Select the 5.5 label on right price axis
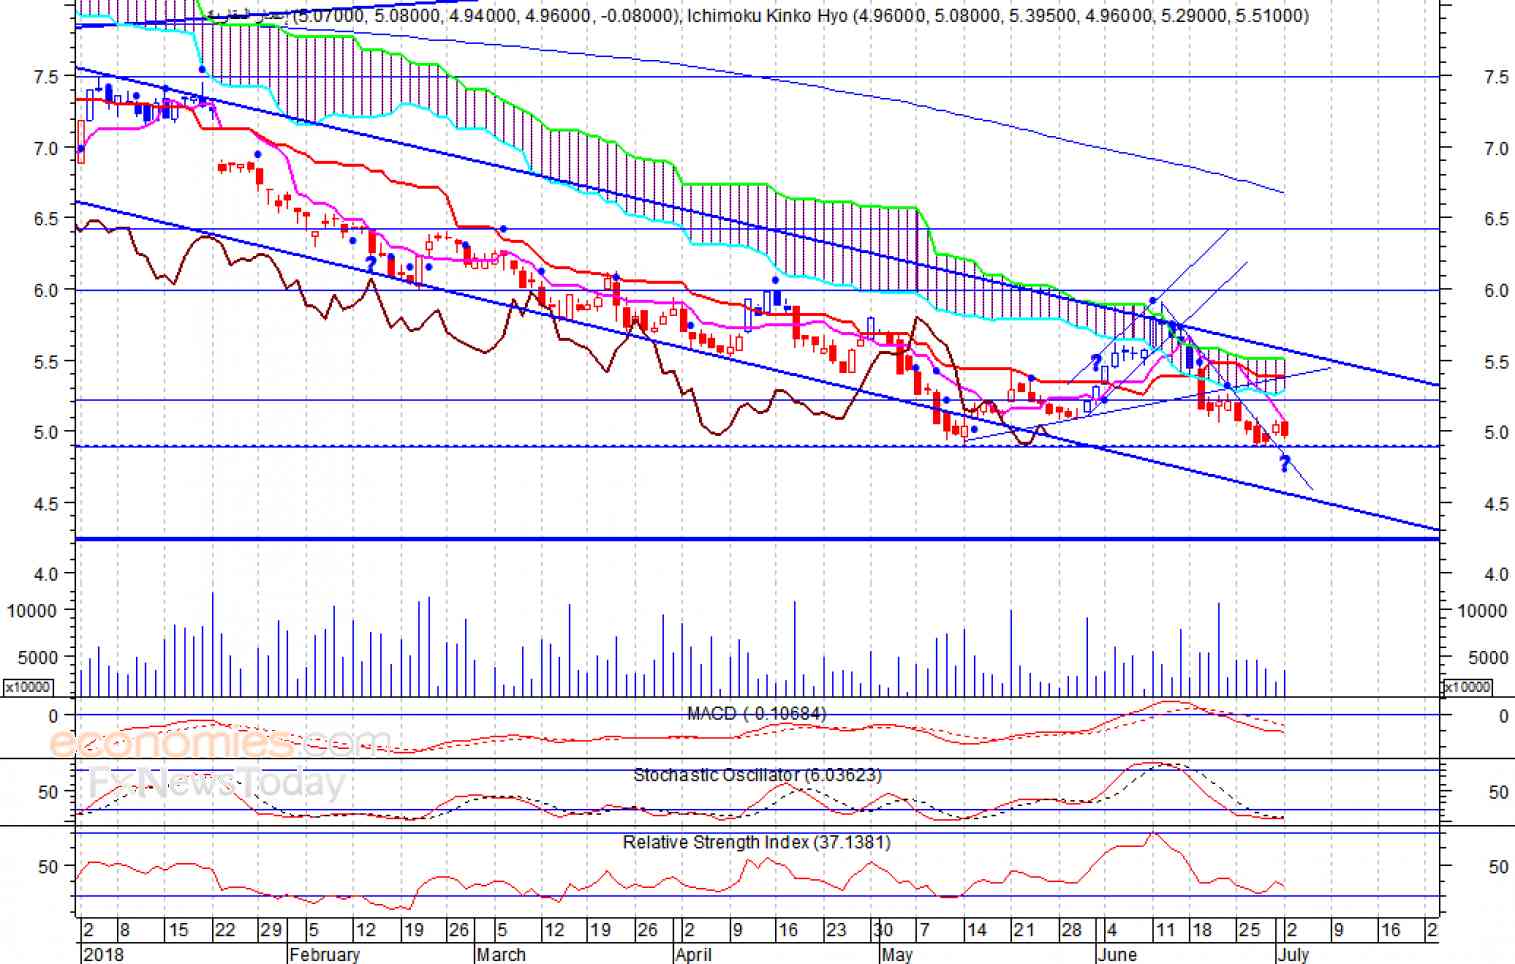The height and width of the screenshot is (964, 1515). 1496,362
